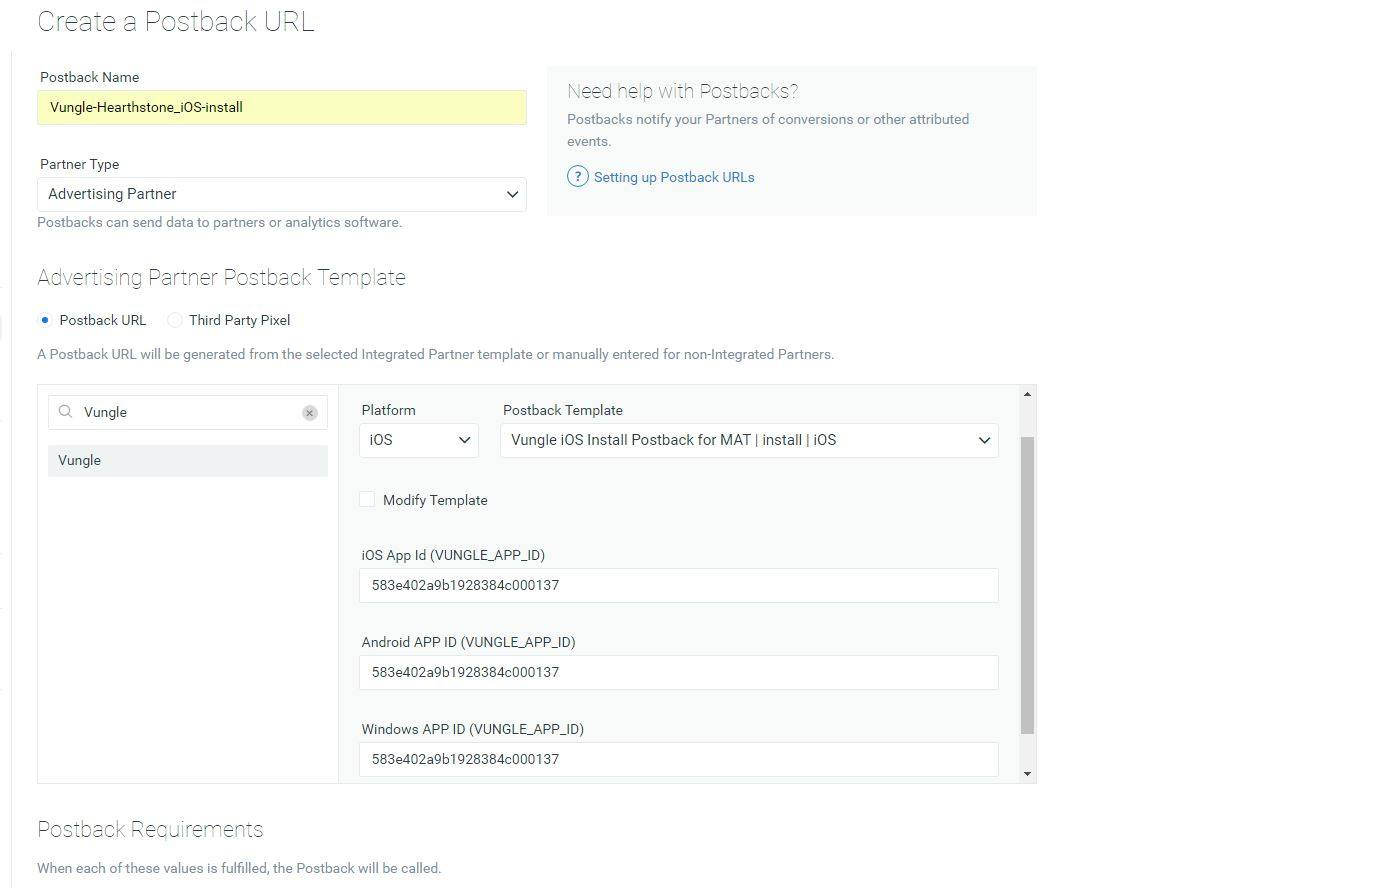Click the 'iOS App Id (VUNGLE_APP_ID)' label
The image size is (1373, 888).
pyautogui.click(x=453, y=555)
